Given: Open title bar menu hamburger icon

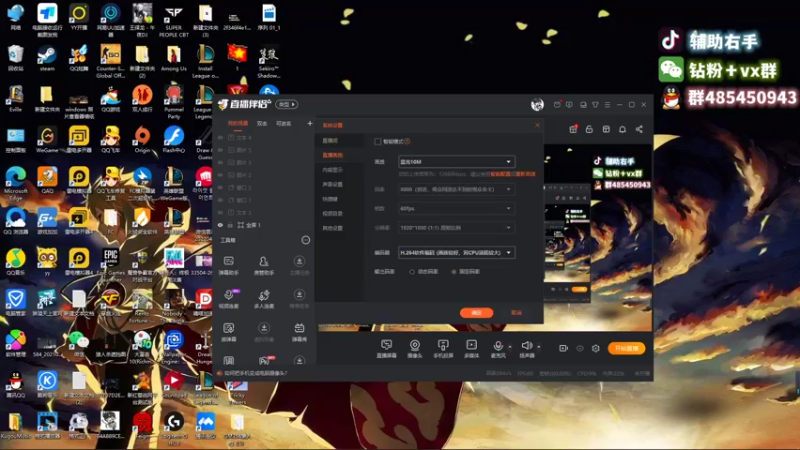Looking at the screenshot, I should point(607,105).
